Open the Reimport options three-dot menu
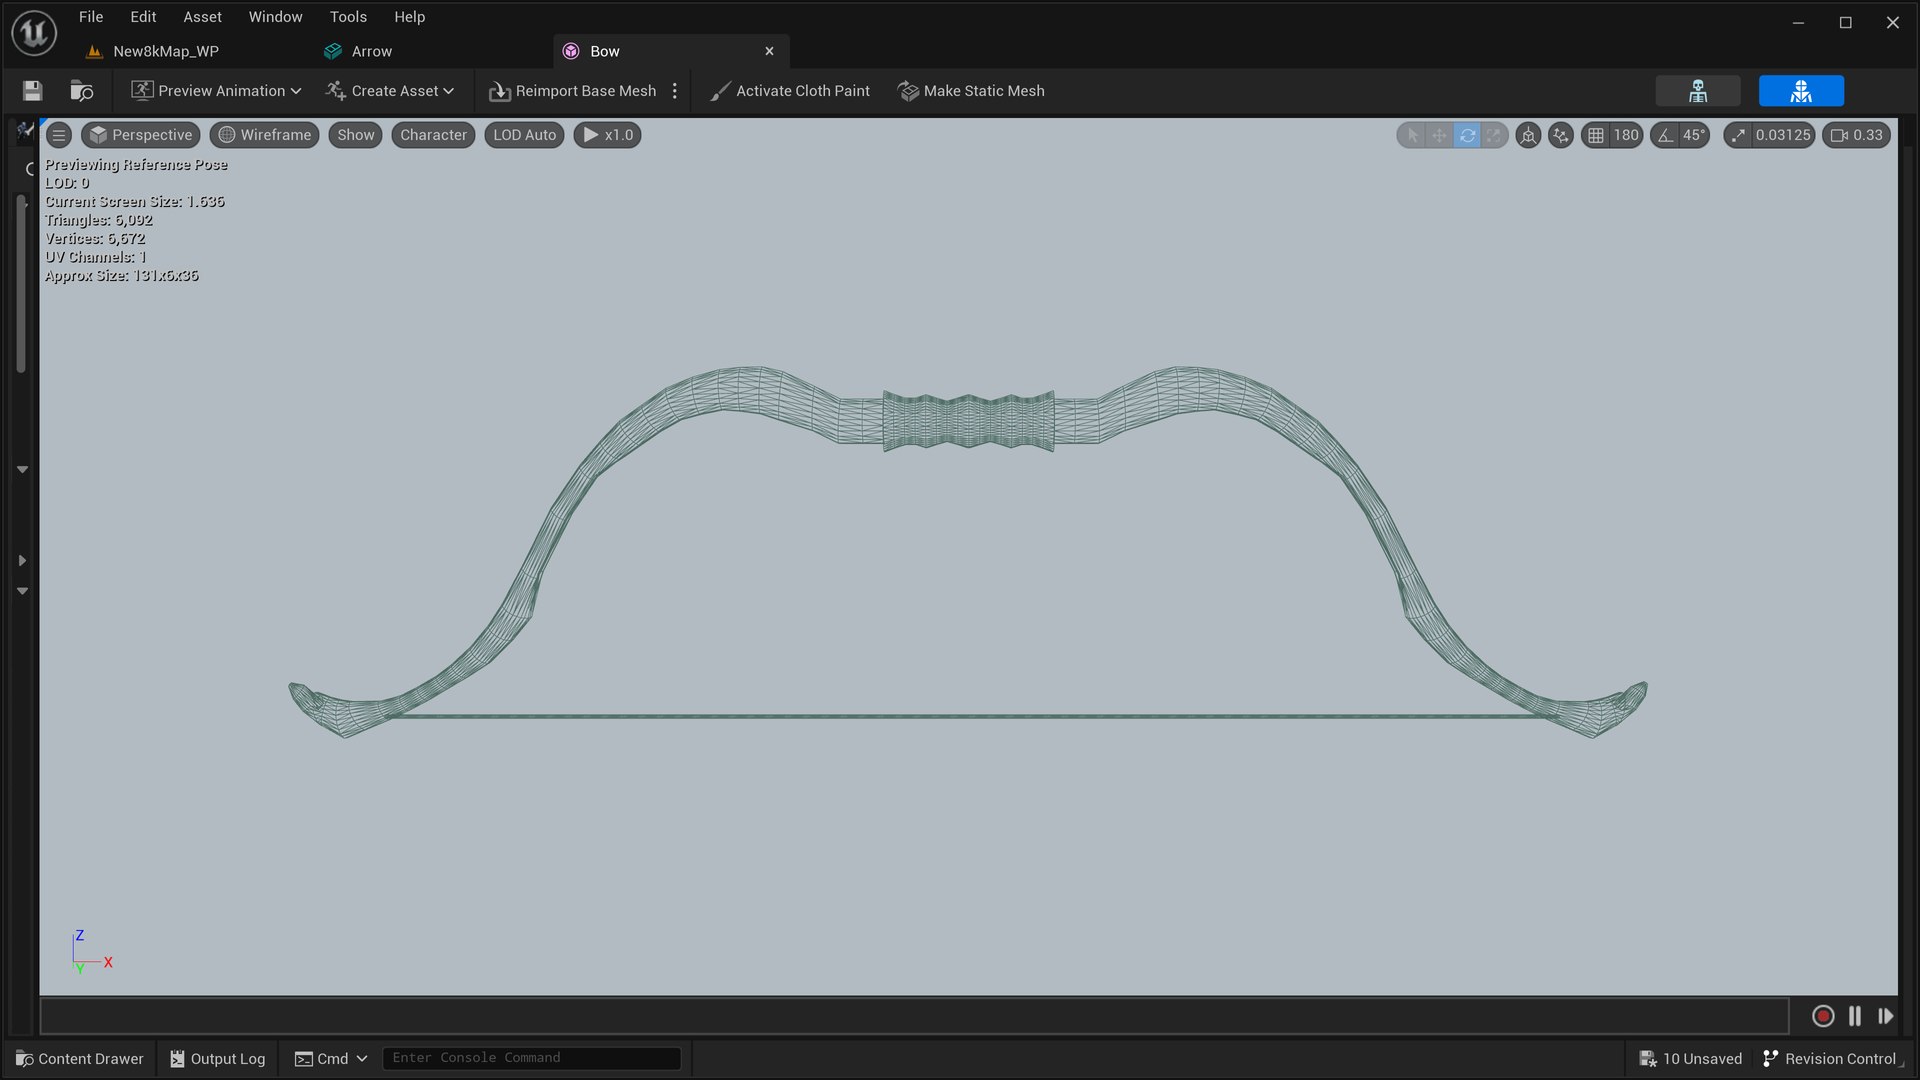 (x=675, y=91)
